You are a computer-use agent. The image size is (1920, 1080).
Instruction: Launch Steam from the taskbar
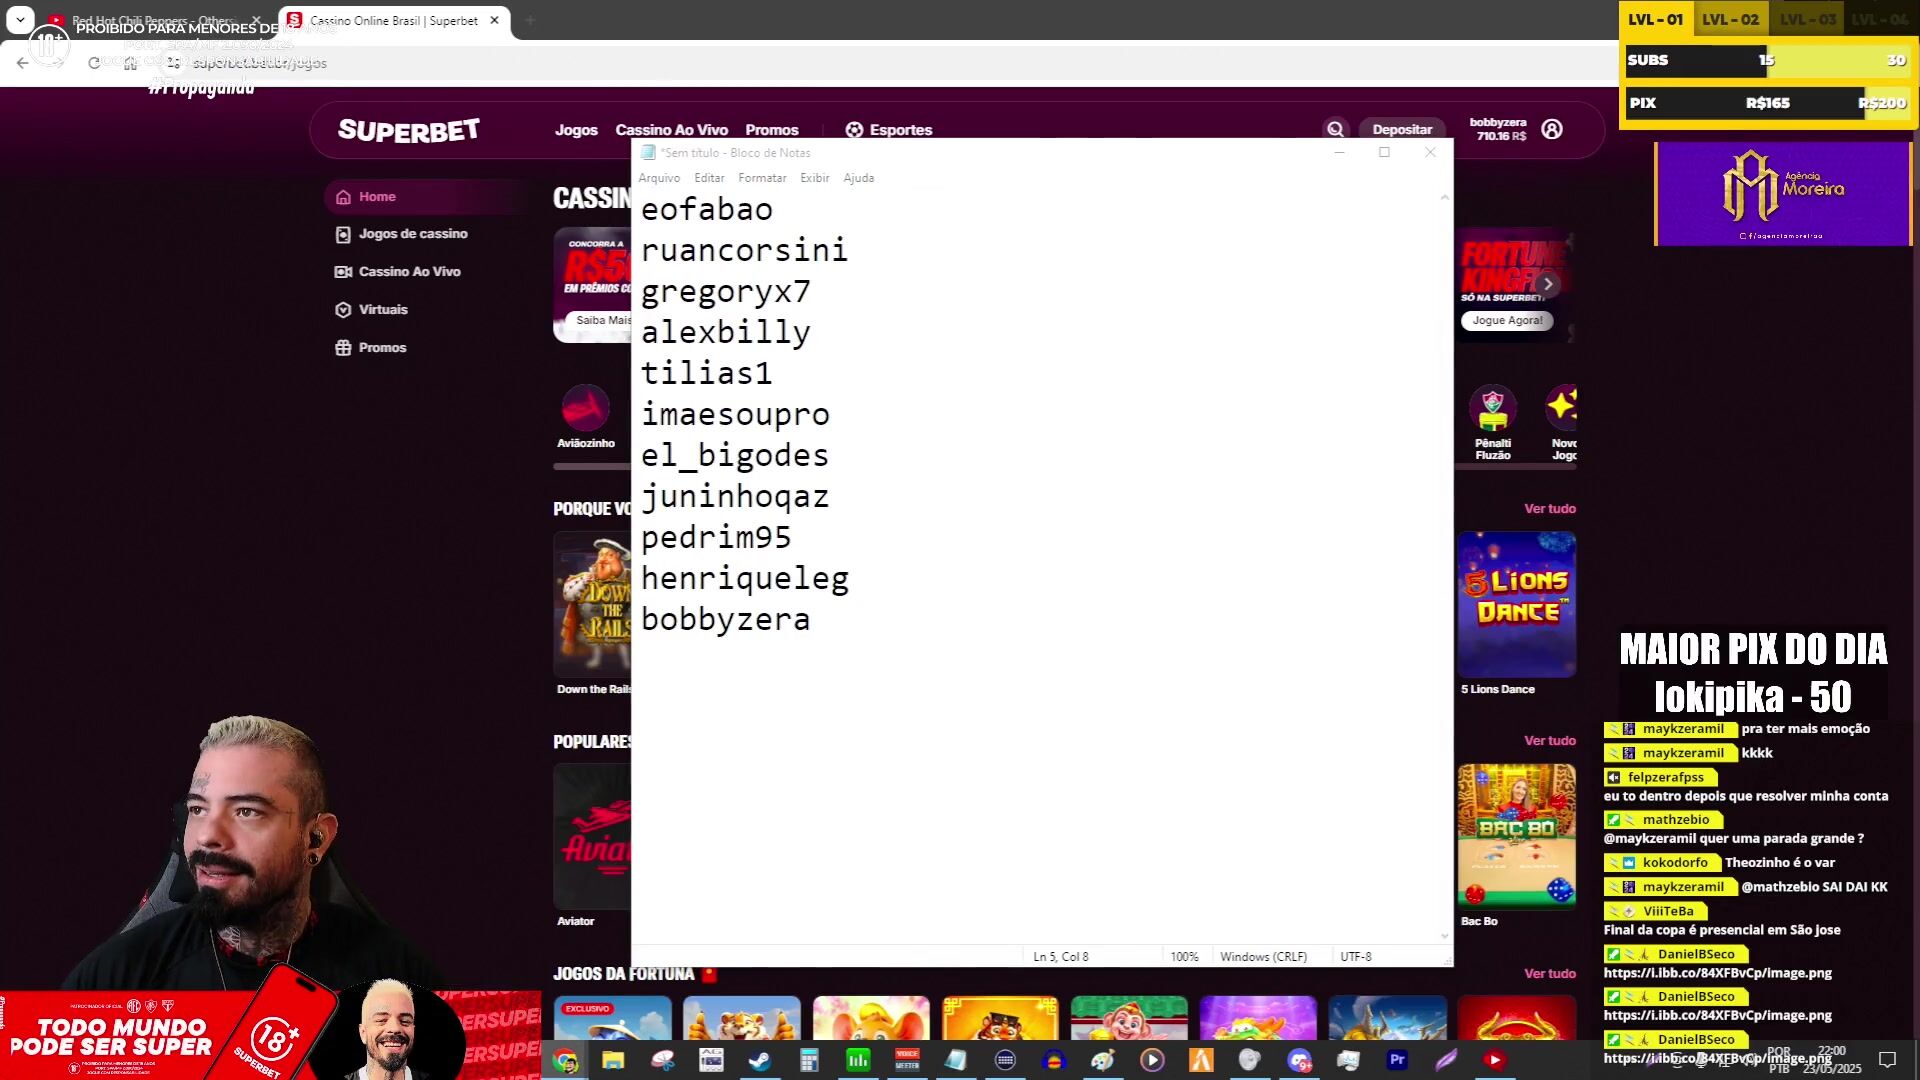760,1060
